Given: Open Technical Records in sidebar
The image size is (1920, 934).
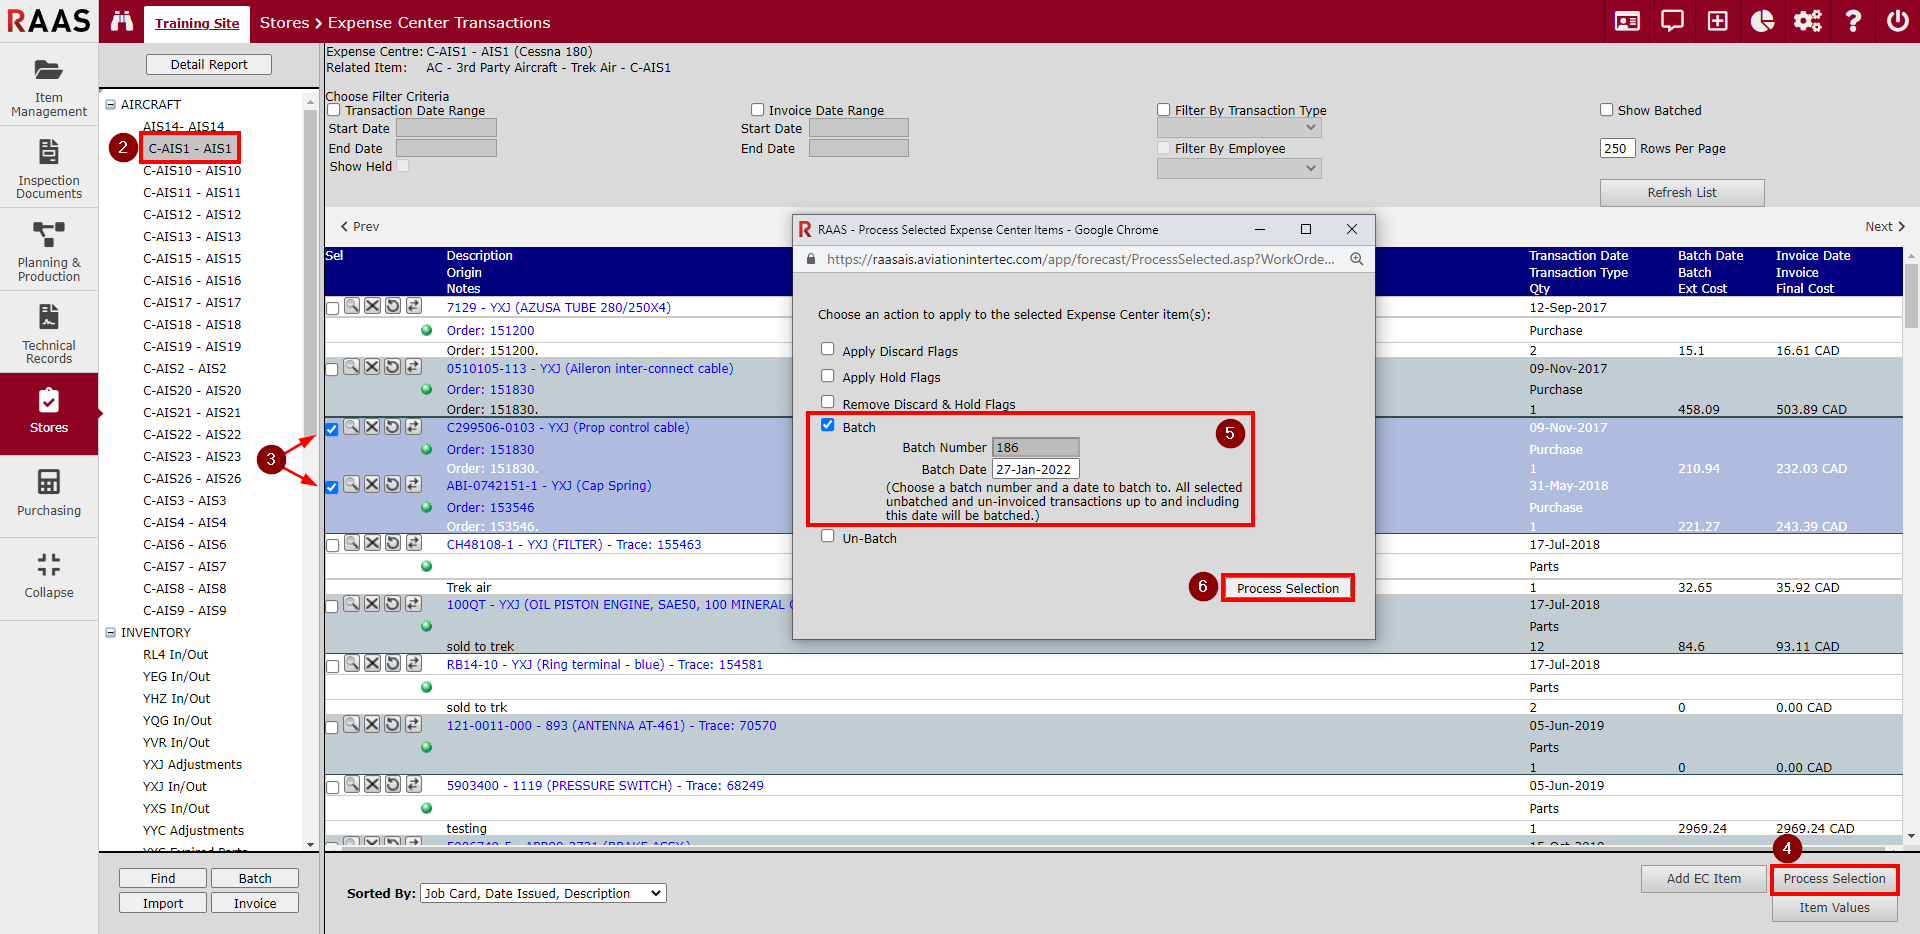Looking at the screenshot, I should (x=49, y=333).
